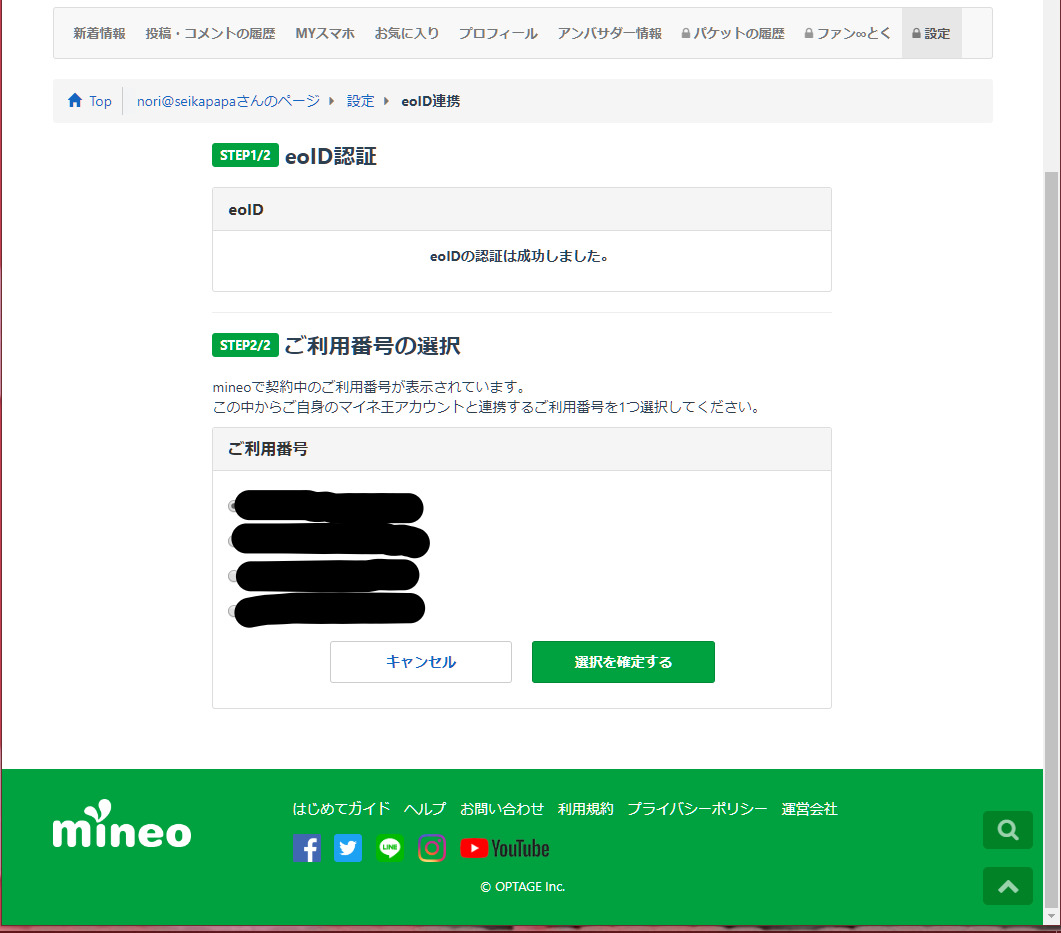The width and height of the screenshot is (1061, 933).
Task: Go to Top via breadcrumb home link
Action: (90, 101)
